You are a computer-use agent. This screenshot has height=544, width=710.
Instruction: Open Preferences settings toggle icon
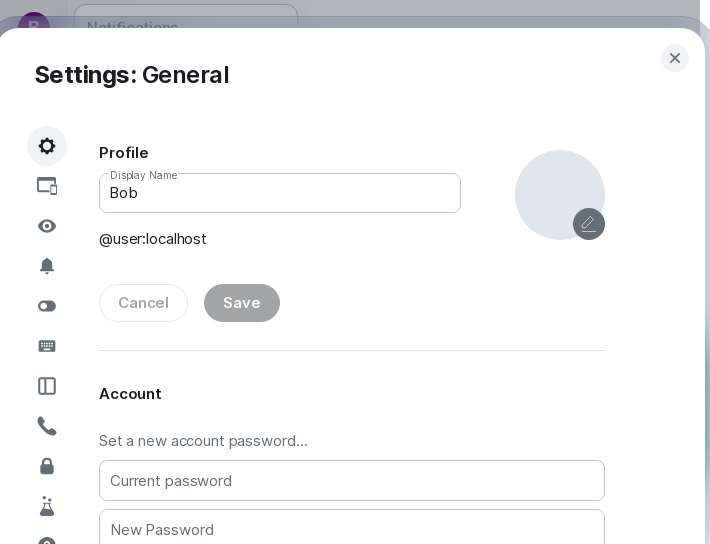(x=47, y=306)
